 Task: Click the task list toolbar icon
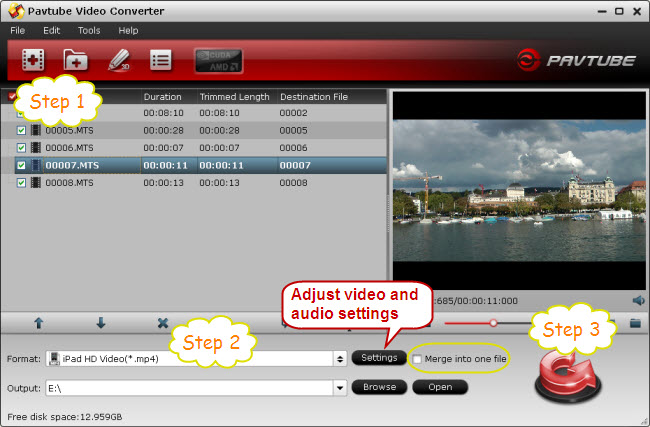(161, 61)
